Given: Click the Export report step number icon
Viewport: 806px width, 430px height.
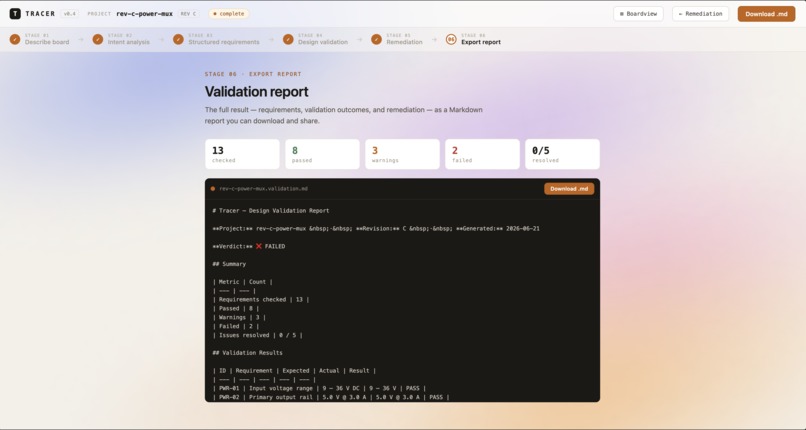Looking at the screenshot, I should coord(451,40).
